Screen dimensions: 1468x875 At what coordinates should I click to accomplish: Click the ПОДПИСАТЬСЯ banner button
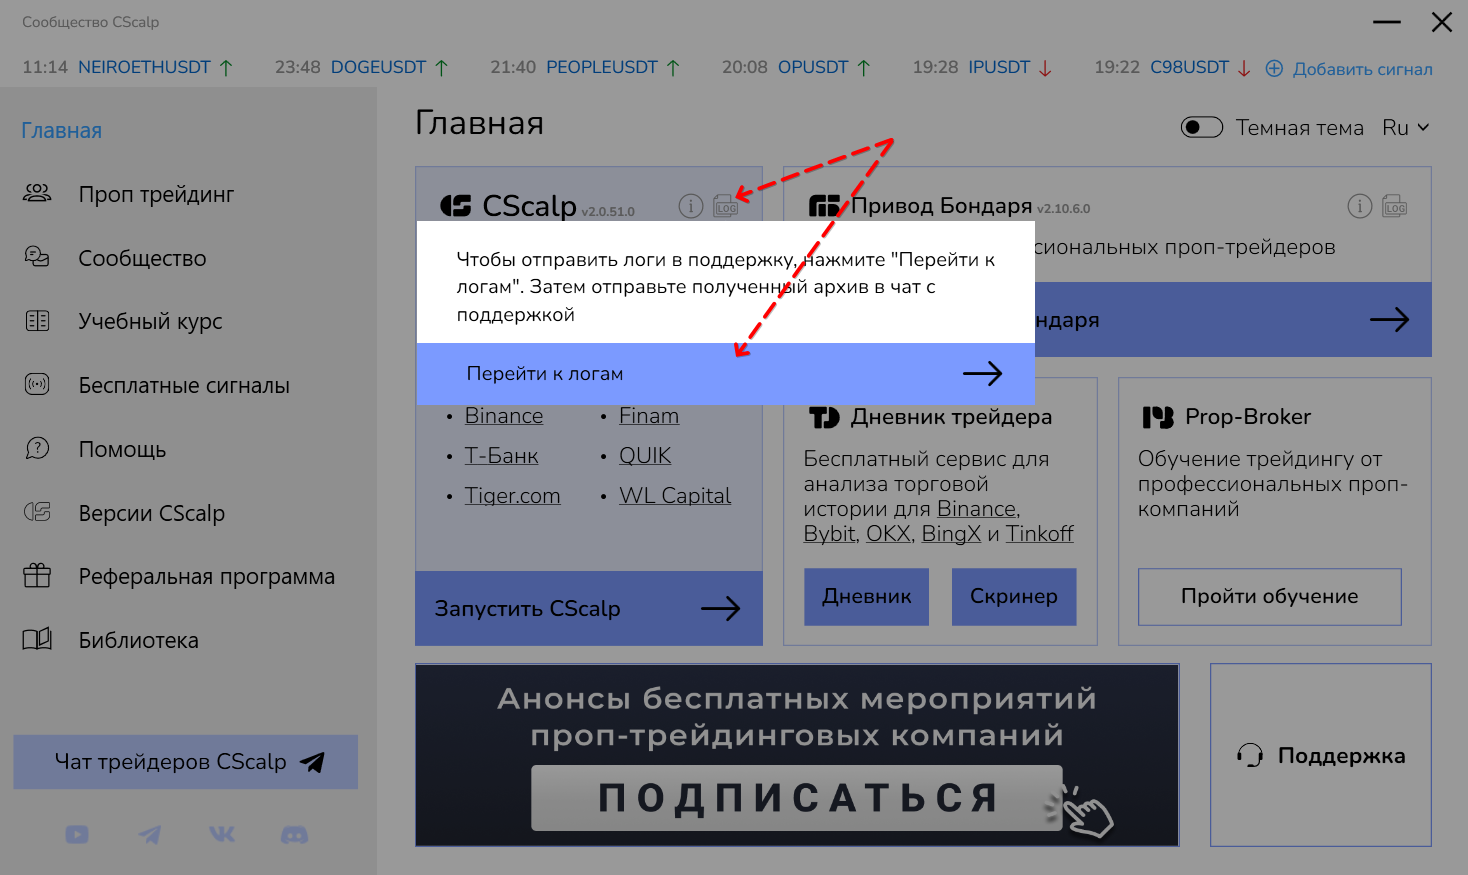pyautogui.click(x=796, y=798)
